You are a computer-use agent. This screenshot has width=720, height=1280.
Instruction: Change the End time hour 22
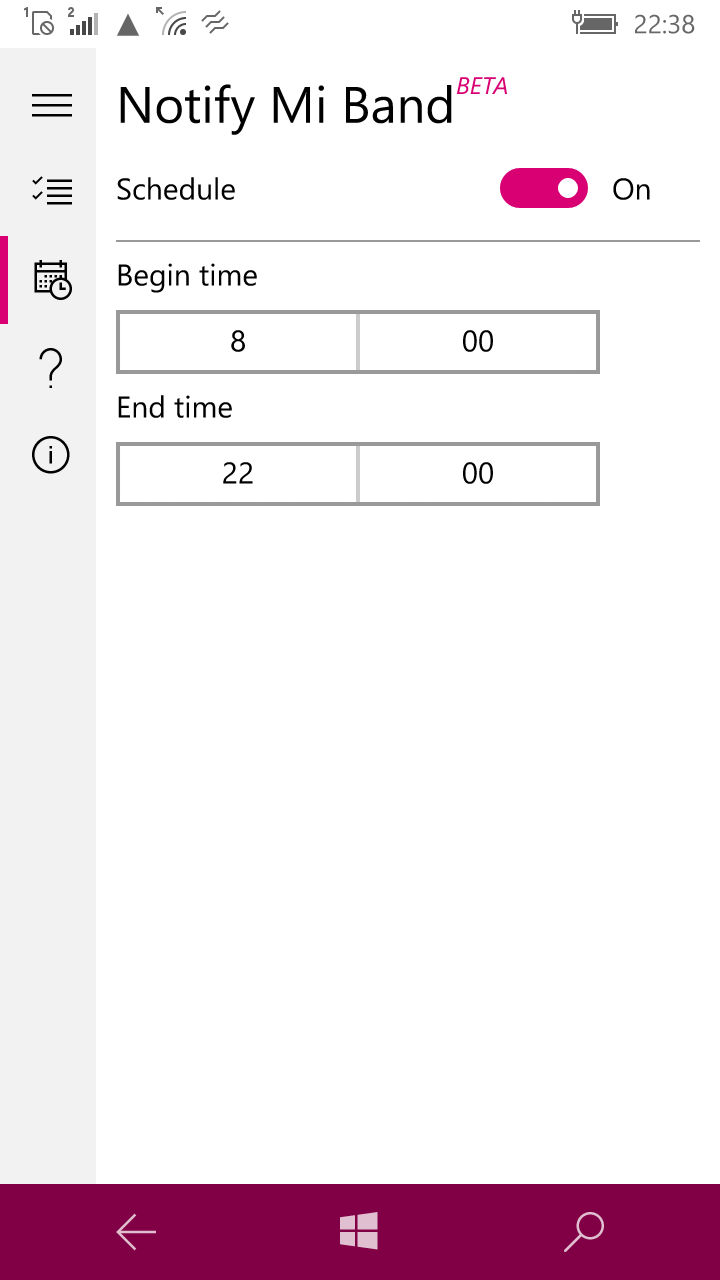pos(238,474)
